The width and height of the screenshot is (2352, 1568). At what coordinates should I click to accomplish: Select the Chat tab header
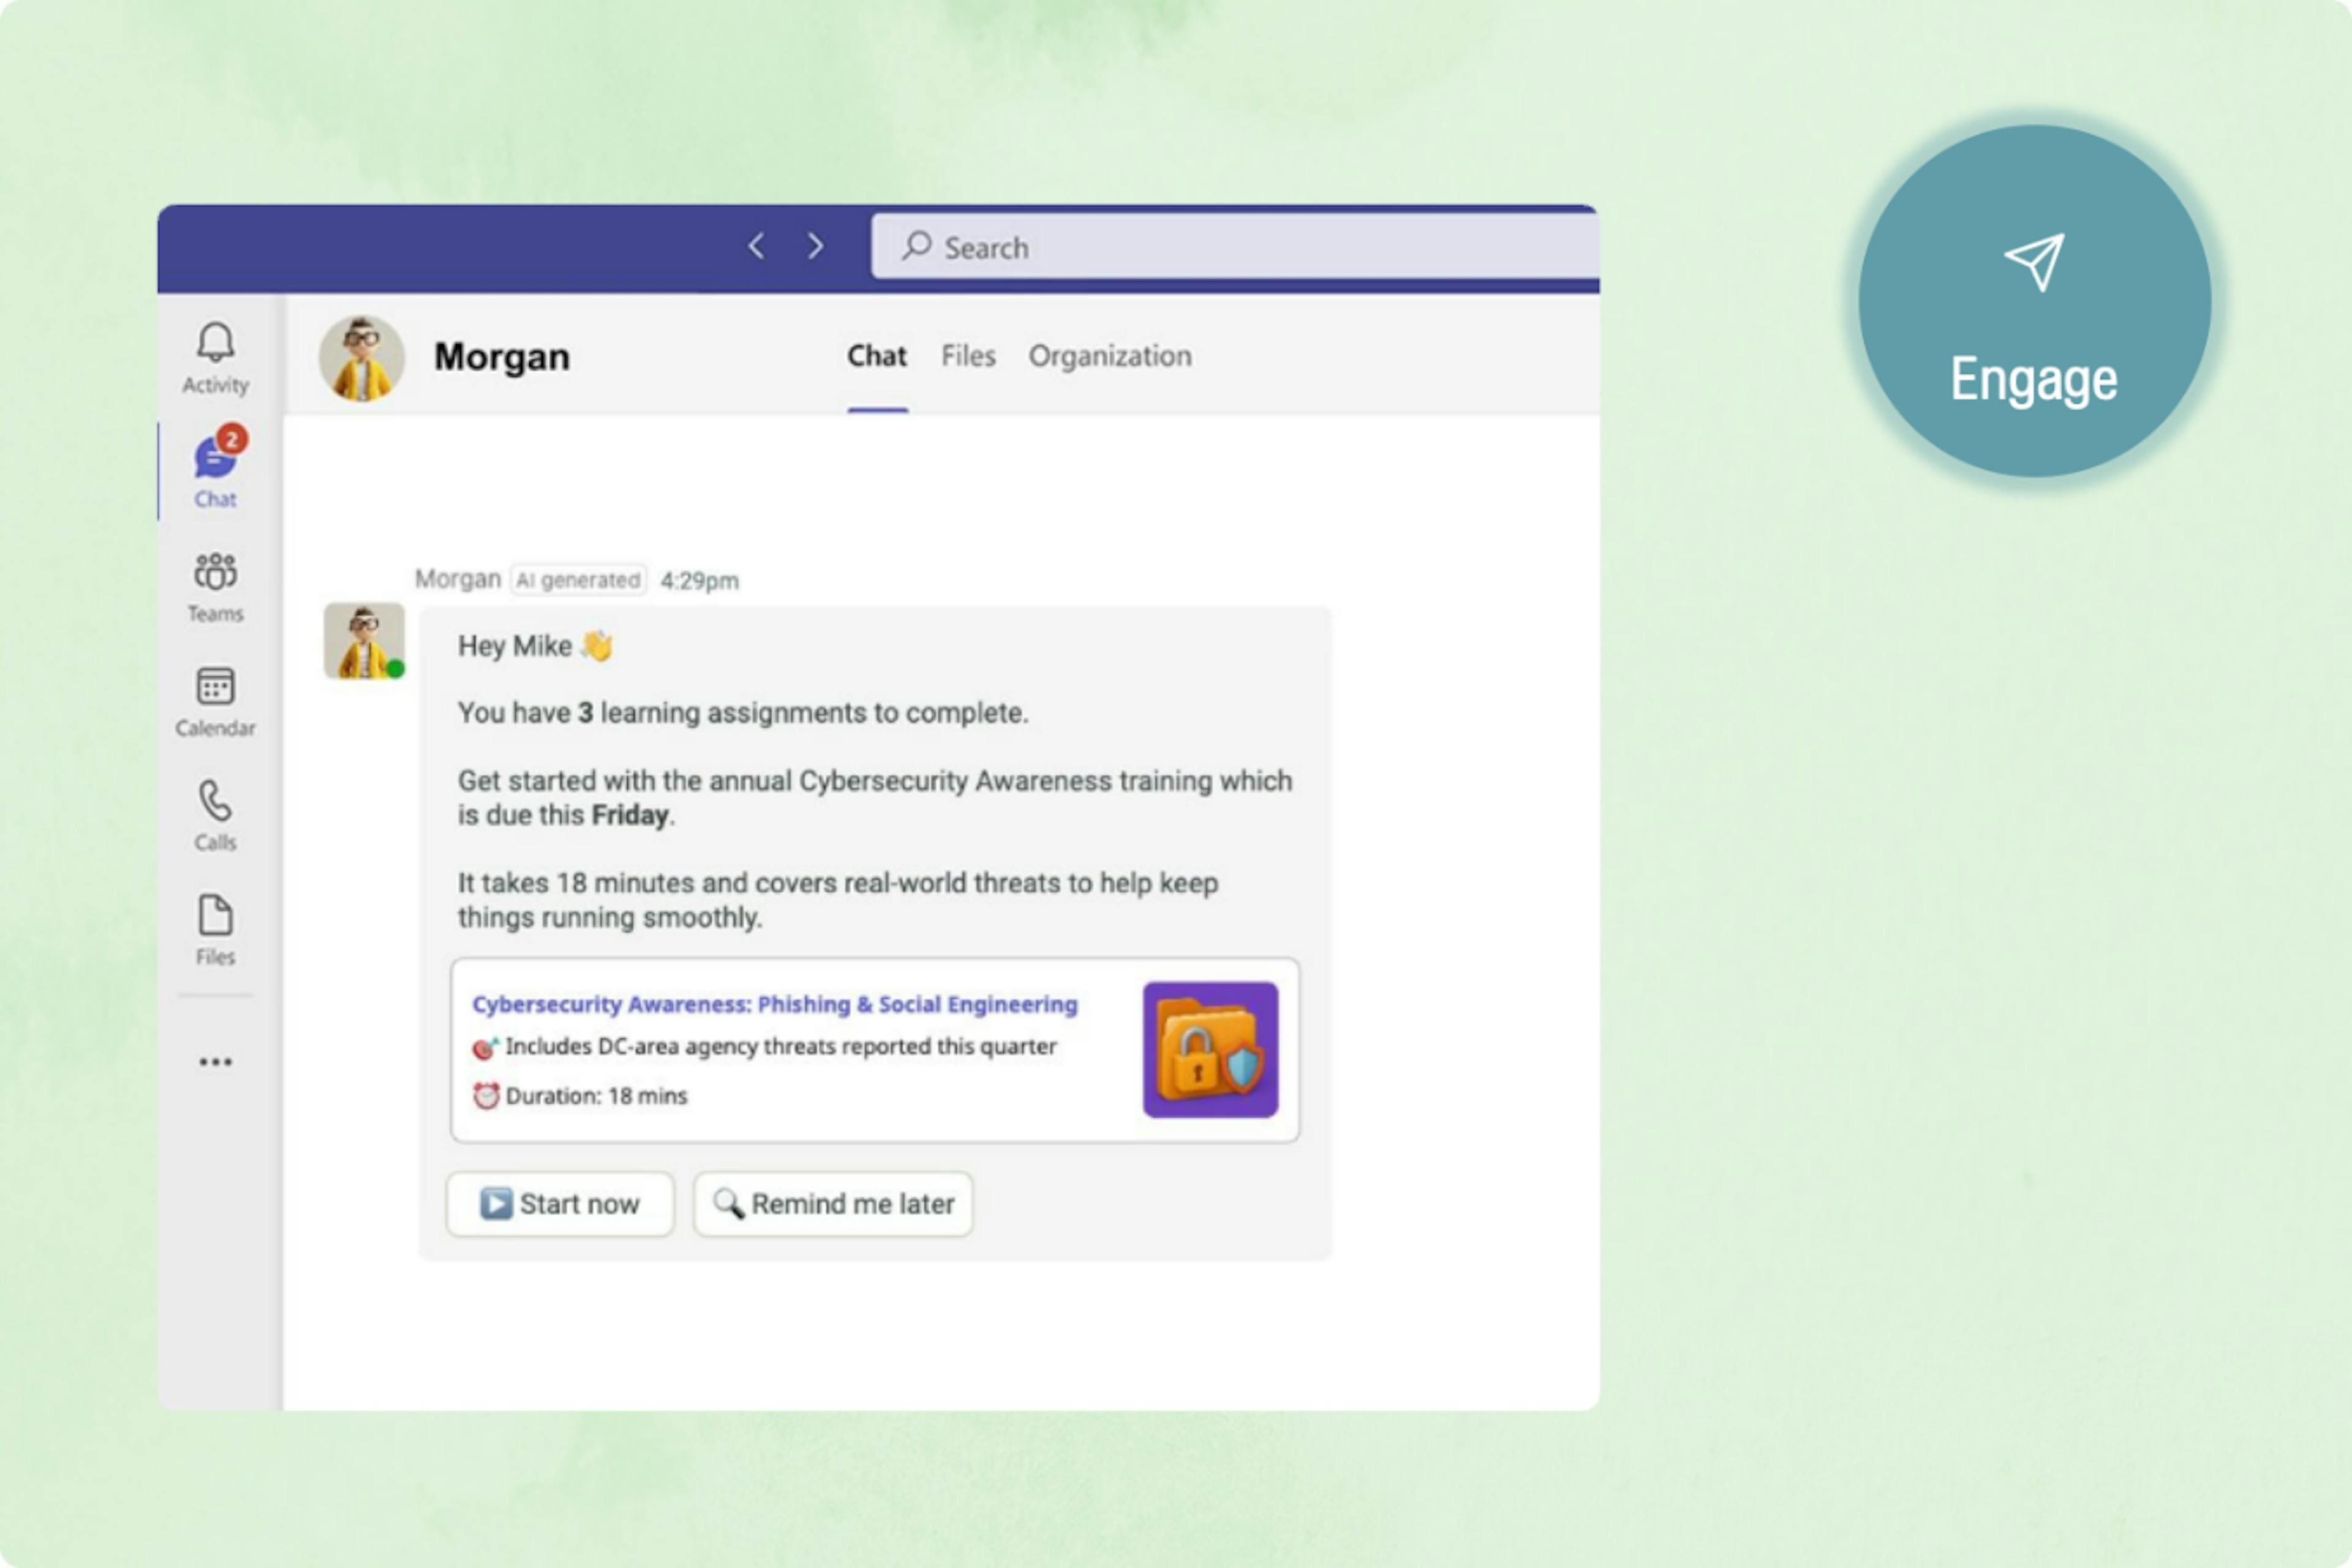click(876, 356)
